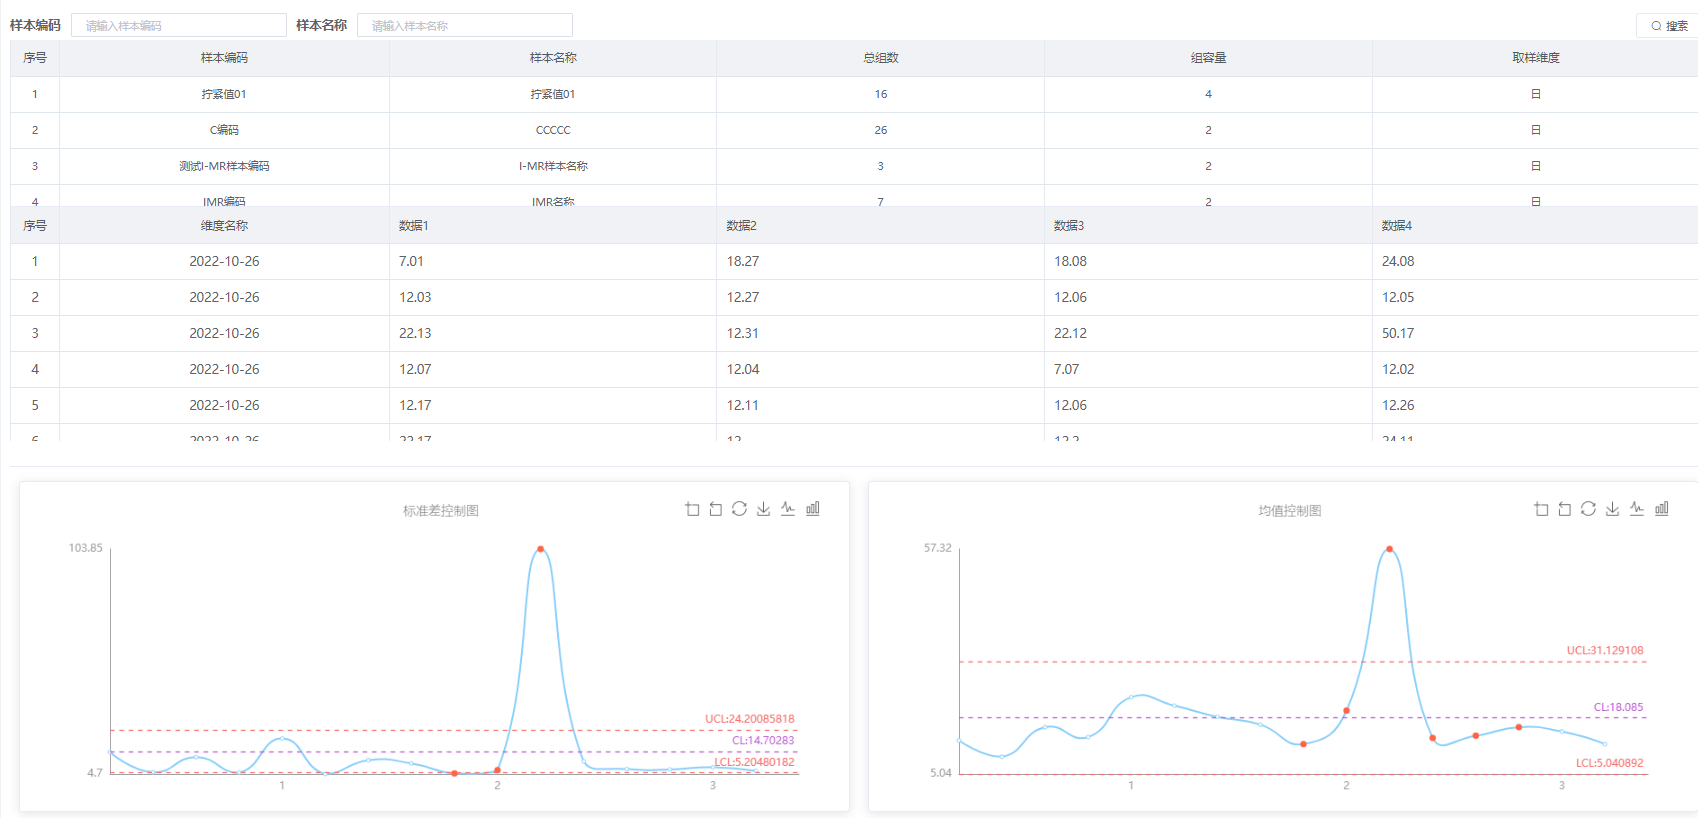Focus the 样本编码 input field

179,26
